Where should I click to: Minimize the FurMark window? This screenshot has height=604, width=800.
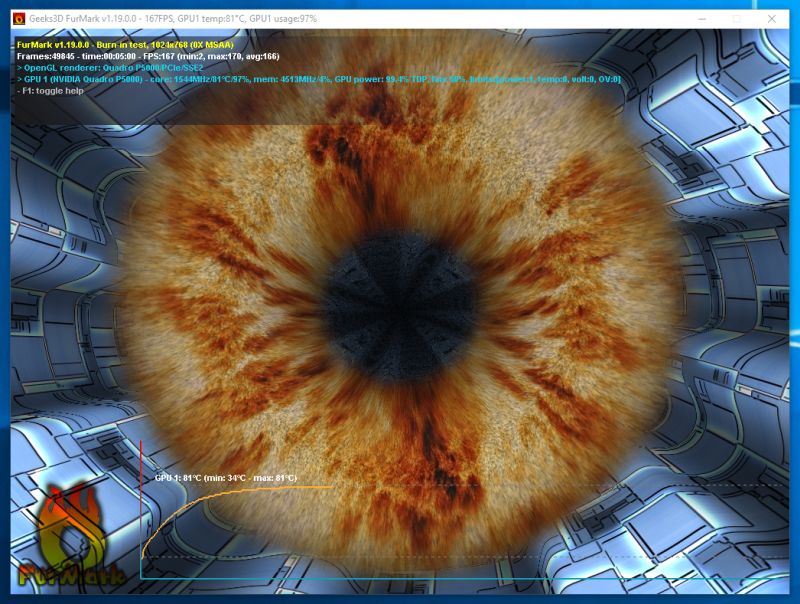click(x=702, y=19)
